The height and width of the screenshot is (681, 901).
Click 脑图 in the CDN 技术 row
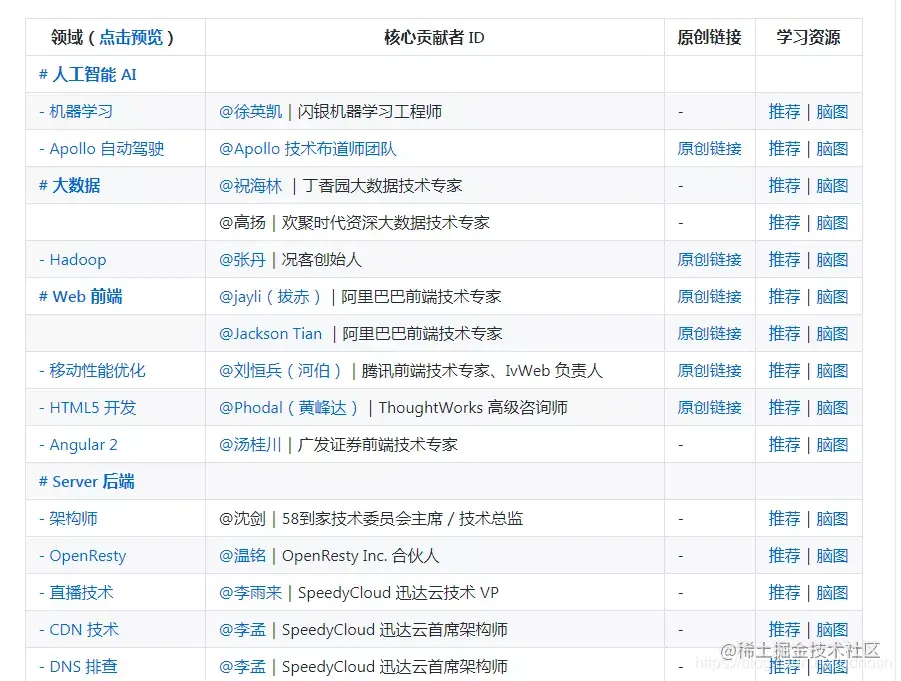tap(833, 629)
